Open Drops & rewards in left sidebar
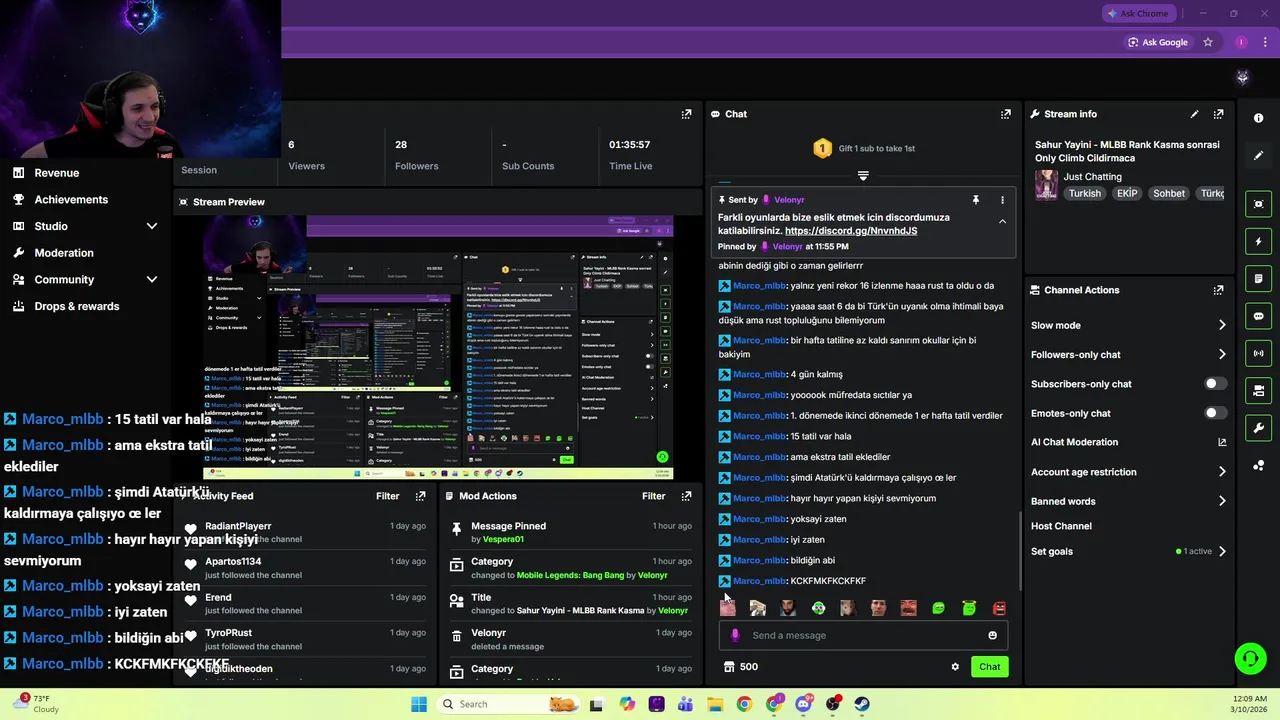This screenshot has width=1280, height=720. point(77,306)
